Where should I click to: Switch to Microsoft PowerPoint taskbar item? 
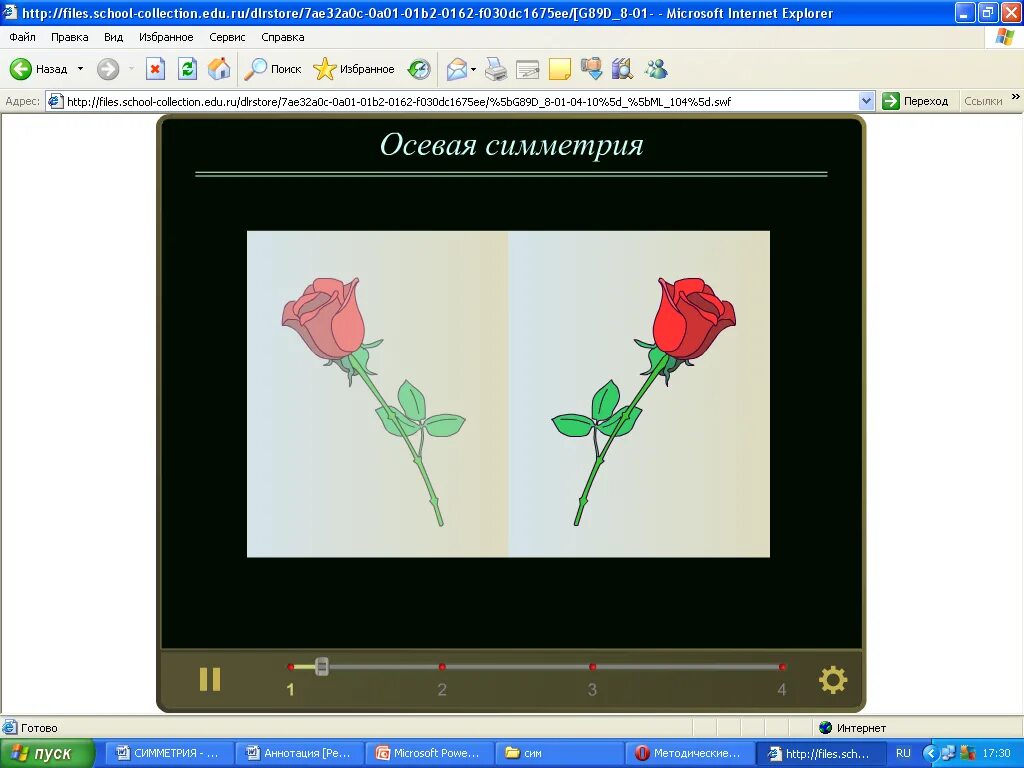tap(428, 754)
